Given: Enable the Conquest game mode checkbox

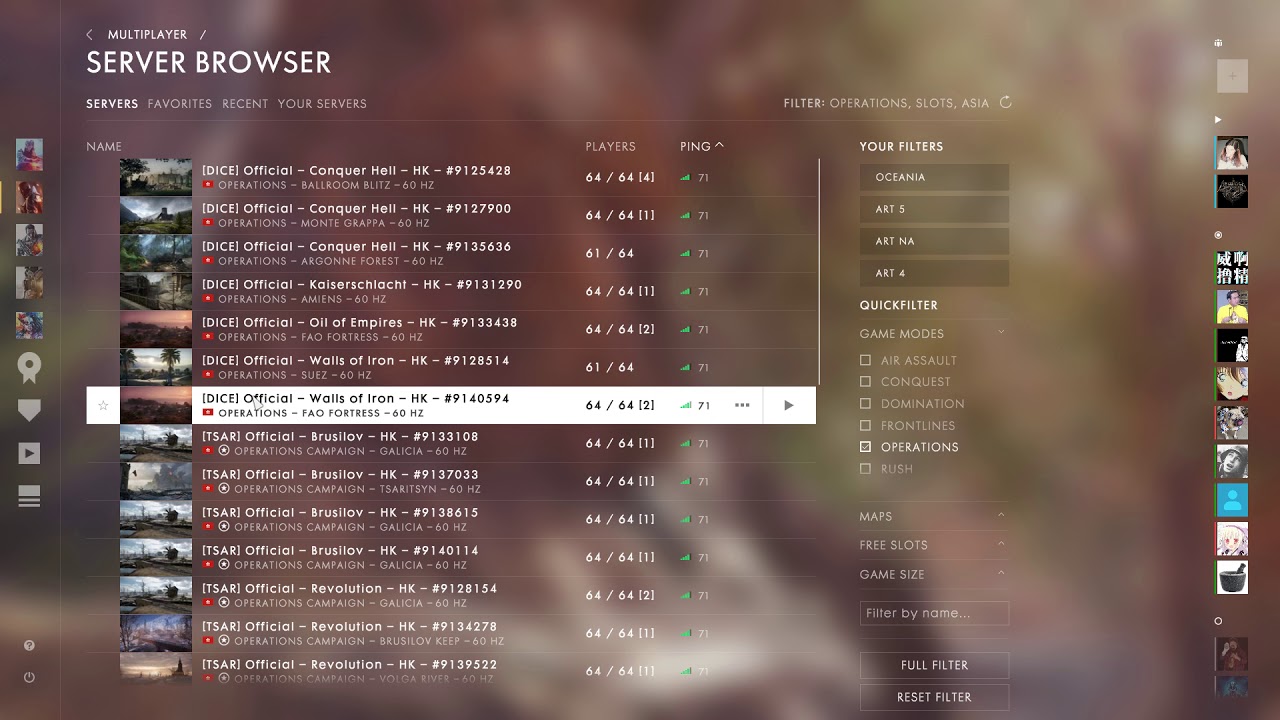Looking at the screenshot, I should coord(865,382).
